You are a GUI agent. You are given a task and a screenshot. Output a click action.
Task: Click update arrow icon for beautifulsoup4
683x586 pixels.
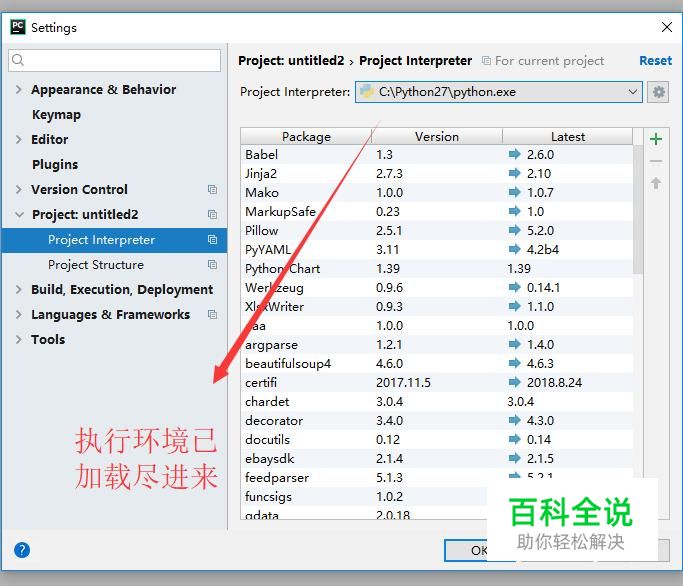tap(514, 363)
